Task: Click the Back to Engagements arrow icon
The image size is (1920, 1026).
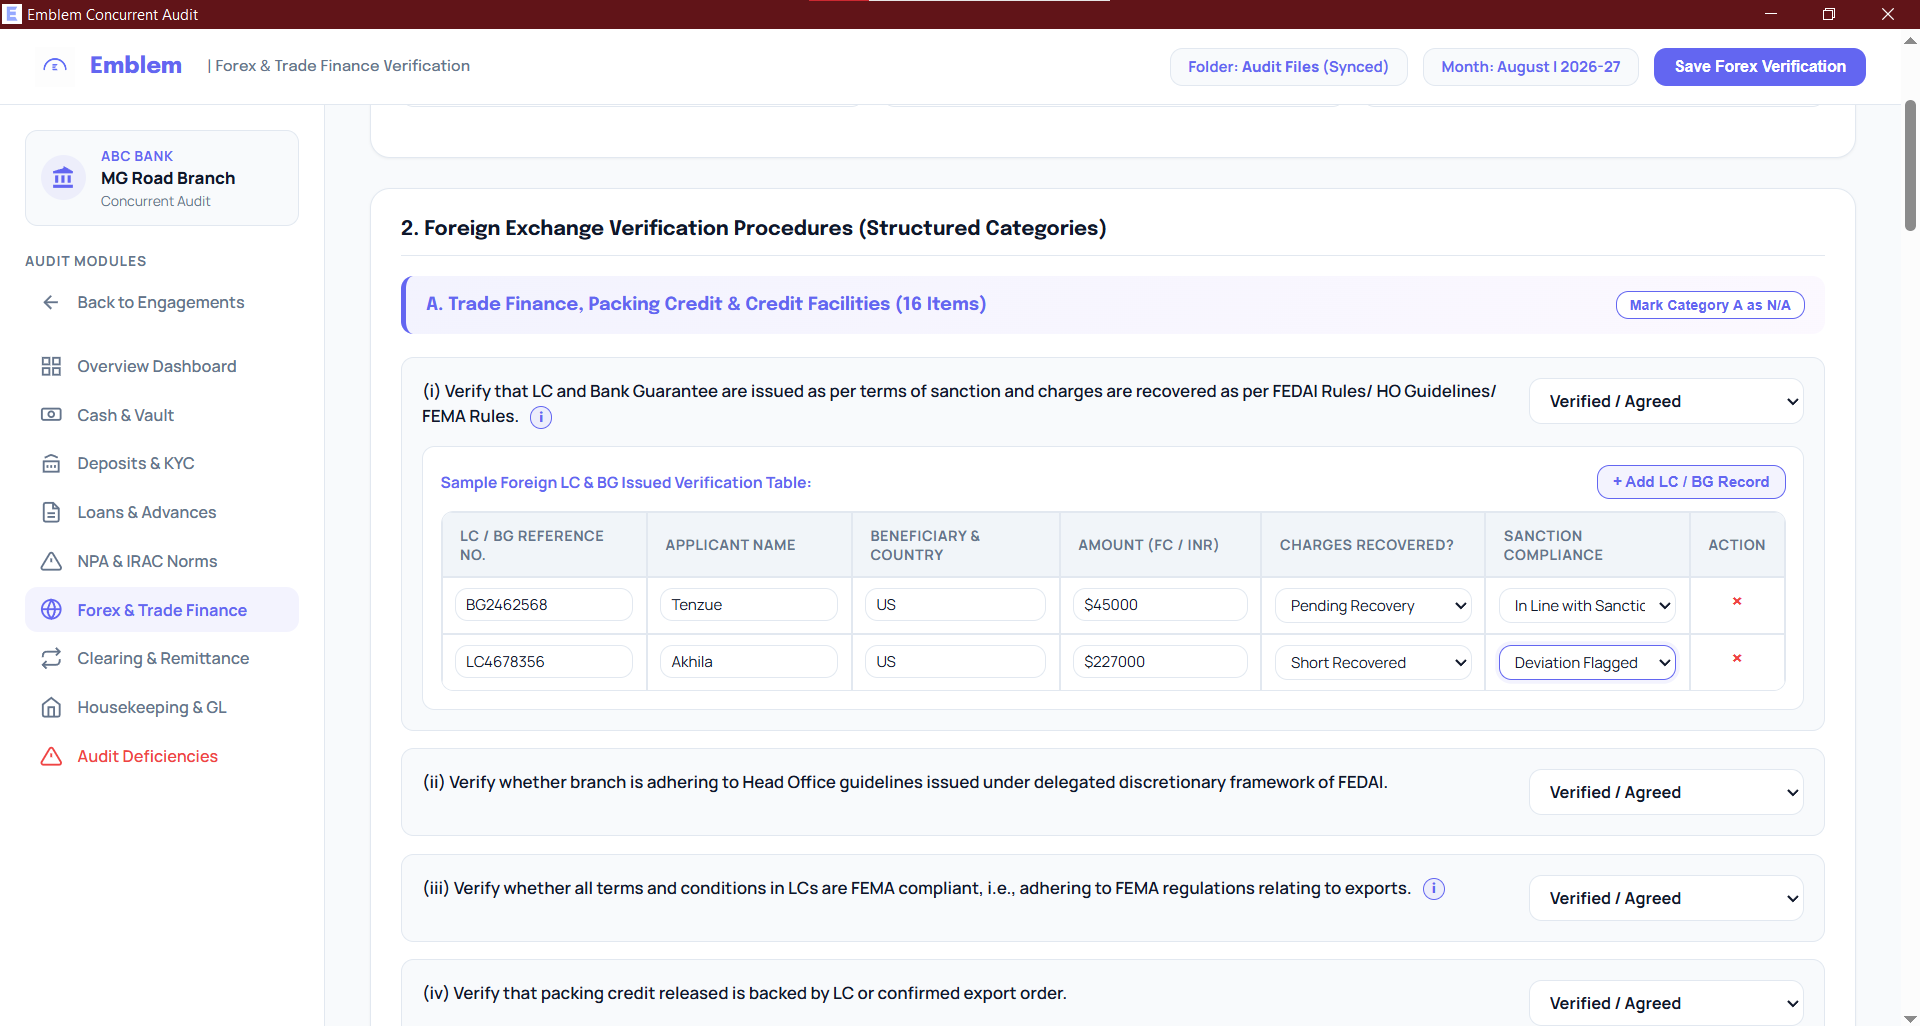Action: click(x=51, y=302)
